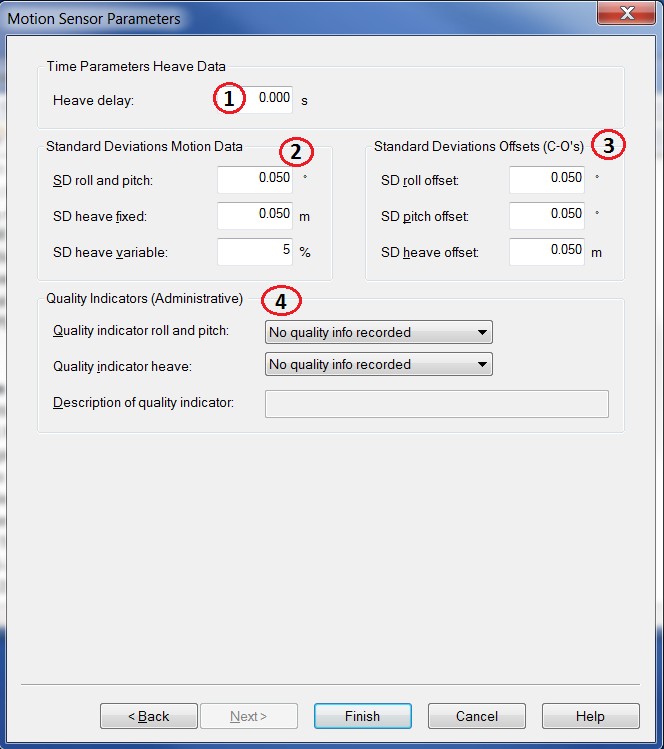Click 'Quality indicator roll and pitch:' label

click(x=141, y=331)
